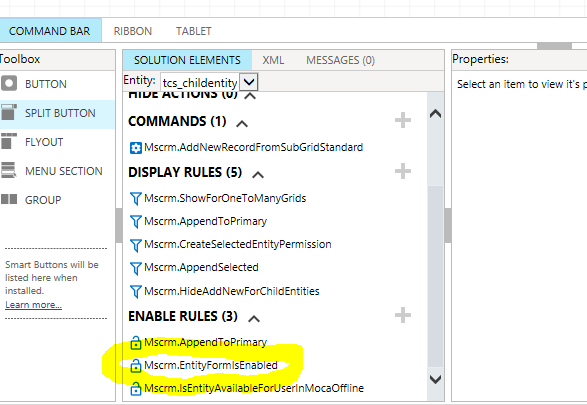Choose the FLYOUT toolbox icon

(x=9, y=141)
